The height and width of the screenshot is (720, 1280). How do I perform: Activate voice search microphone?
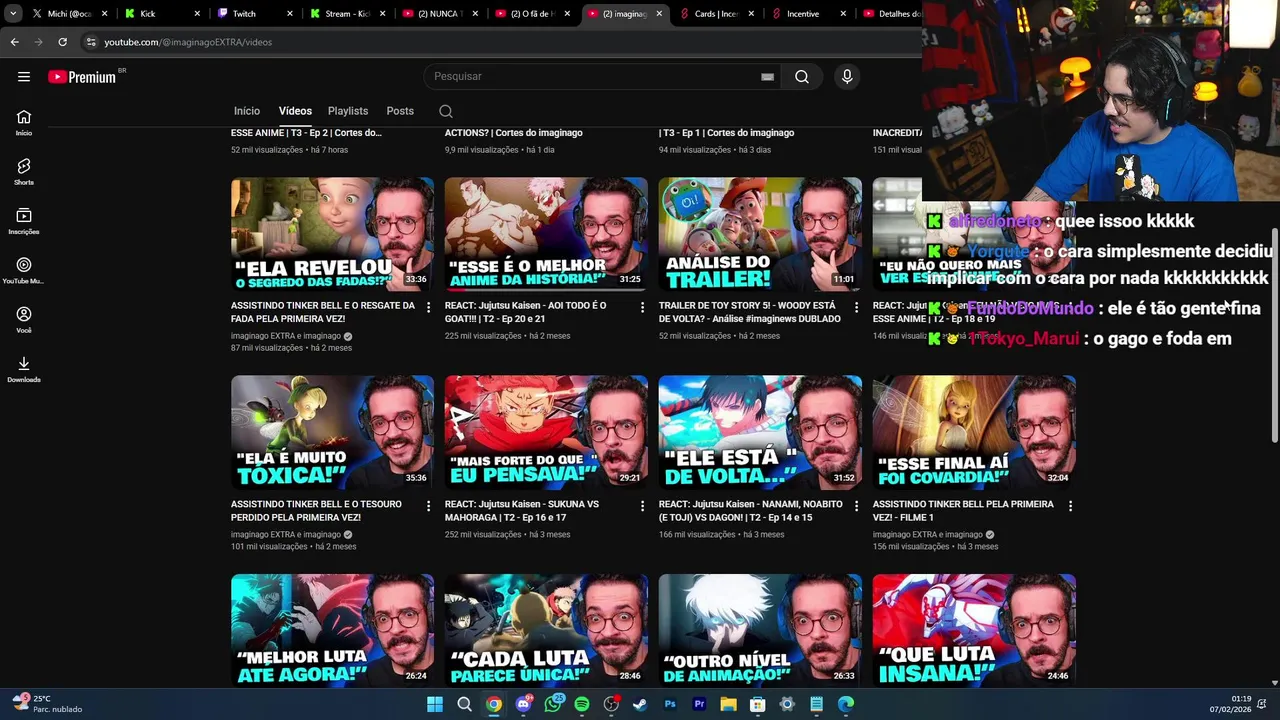click(847, 77)
